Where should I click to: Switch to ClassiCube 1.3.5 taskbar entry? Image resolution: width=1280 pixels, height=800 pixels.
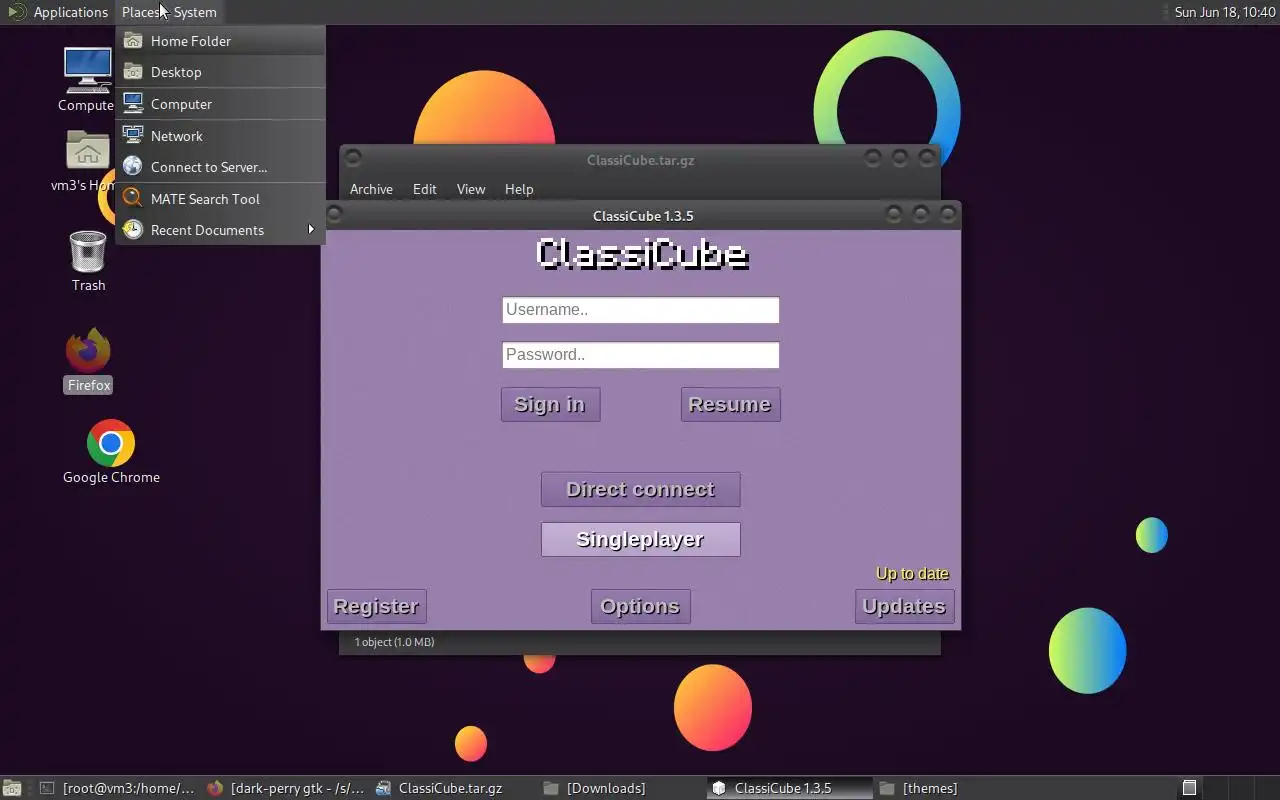click(790, 788)
